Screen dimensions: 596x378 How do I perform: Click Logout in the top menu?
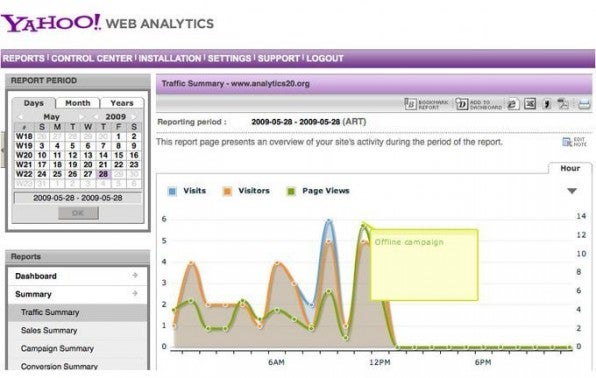pos(325,59)
